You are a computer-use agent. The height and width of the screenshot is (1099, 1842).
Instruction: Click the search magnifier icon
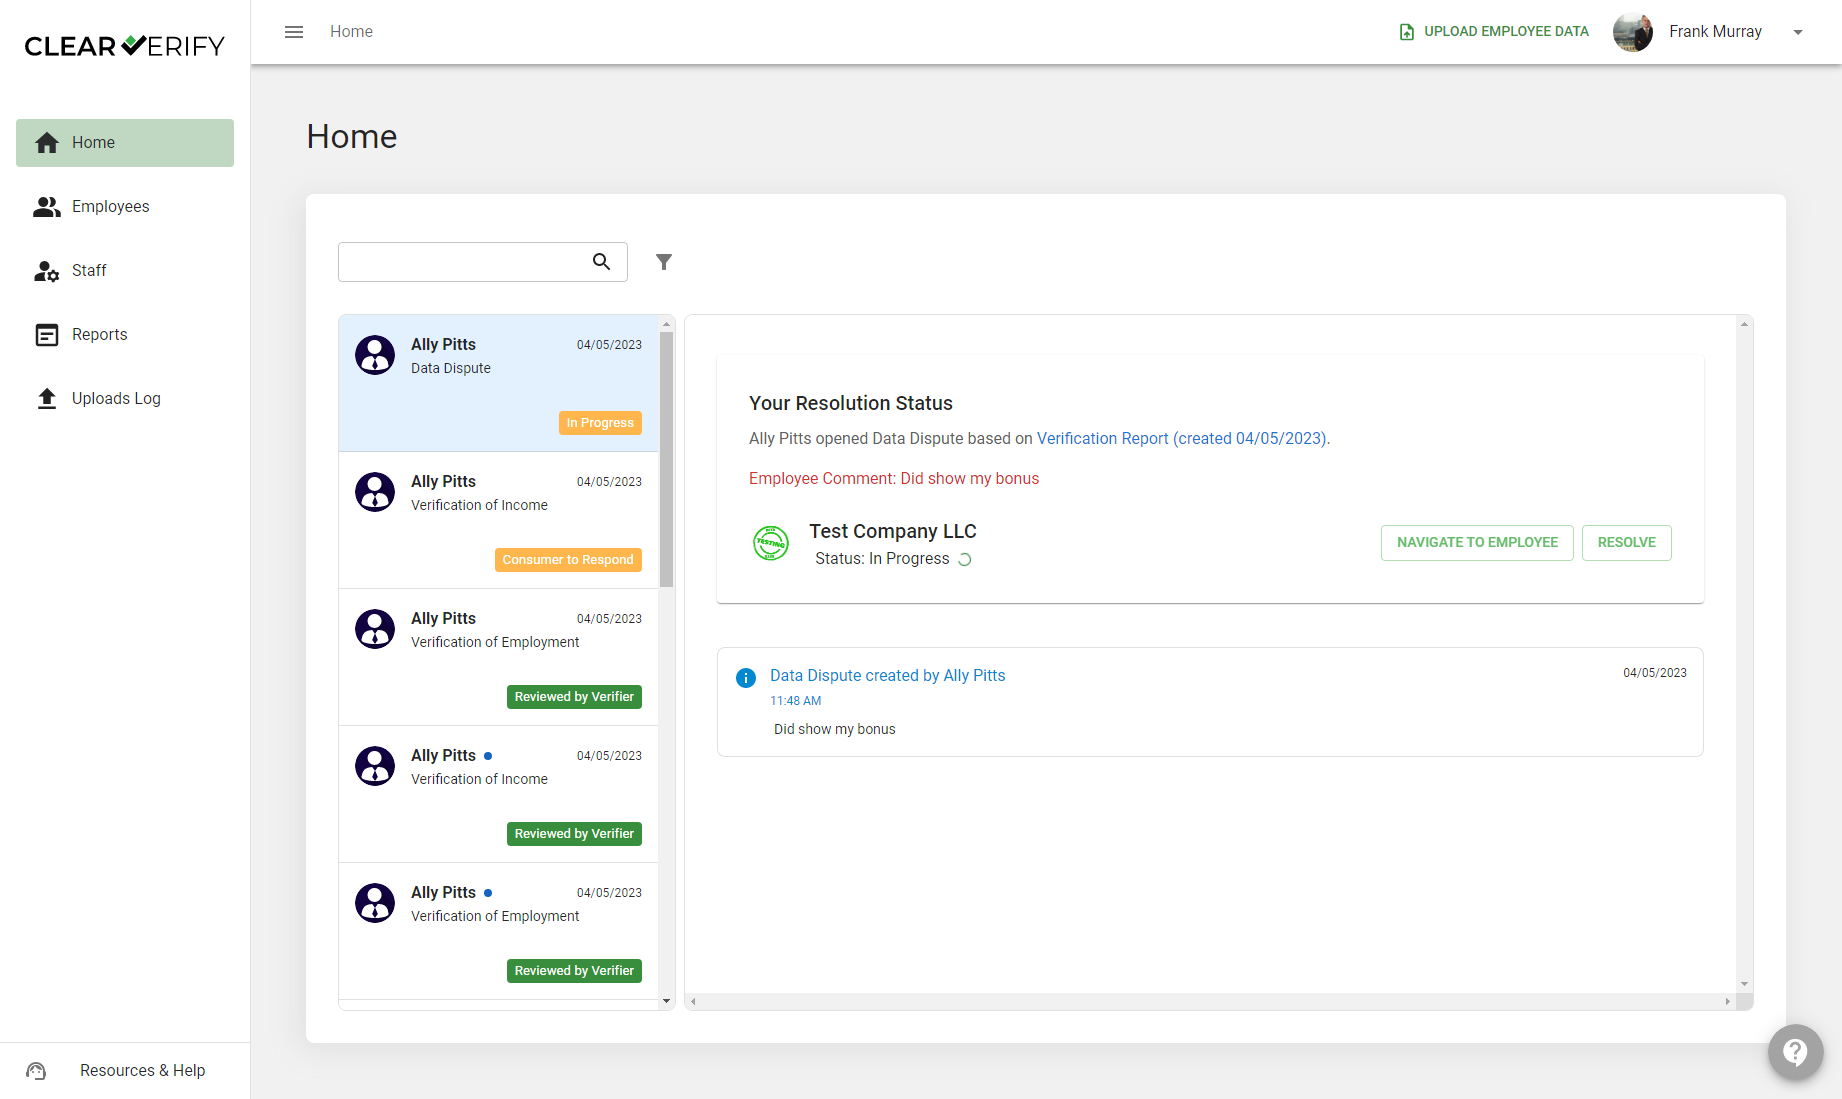[601, 262]
